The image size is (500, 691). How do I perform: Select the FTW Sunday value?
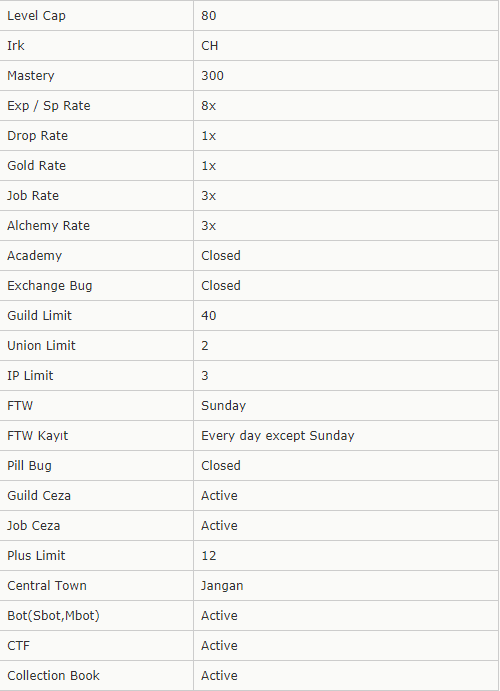pos(223,405)
